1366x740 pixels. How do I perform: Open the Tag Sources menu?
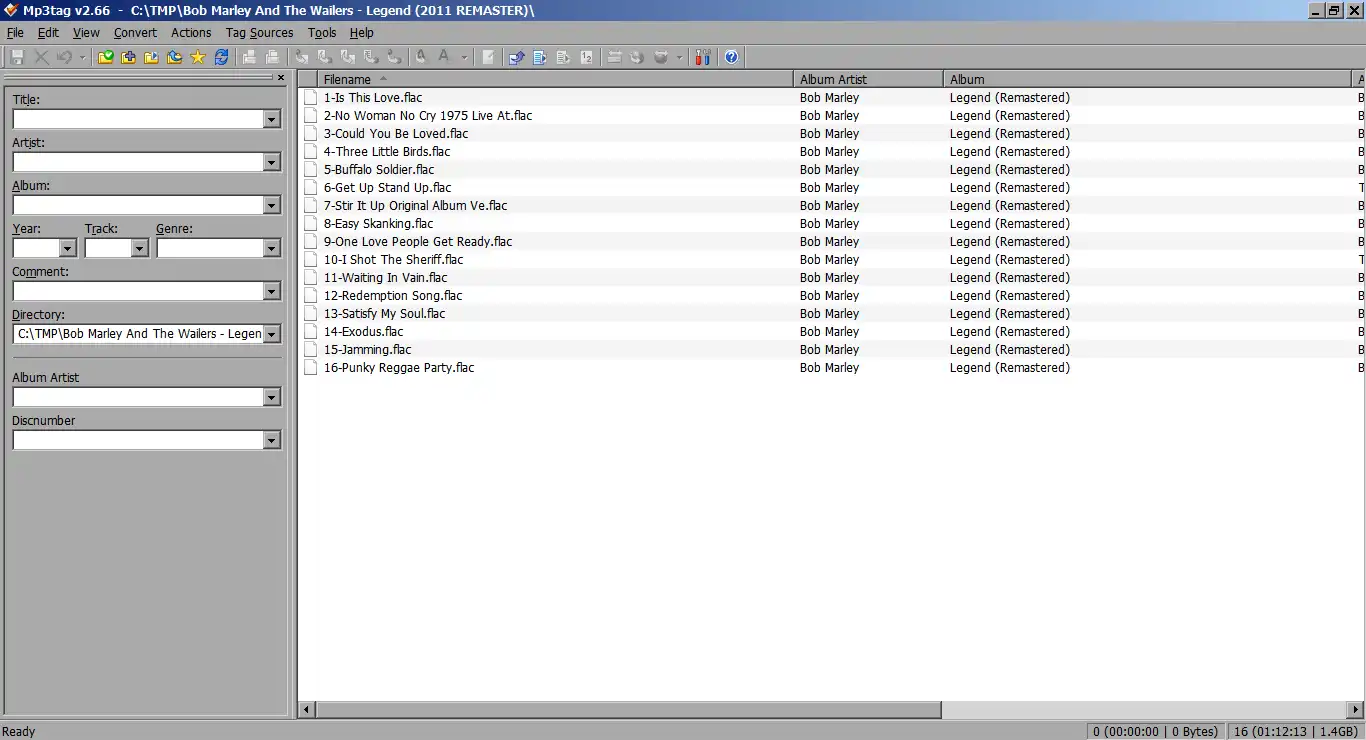click(260, 32)
